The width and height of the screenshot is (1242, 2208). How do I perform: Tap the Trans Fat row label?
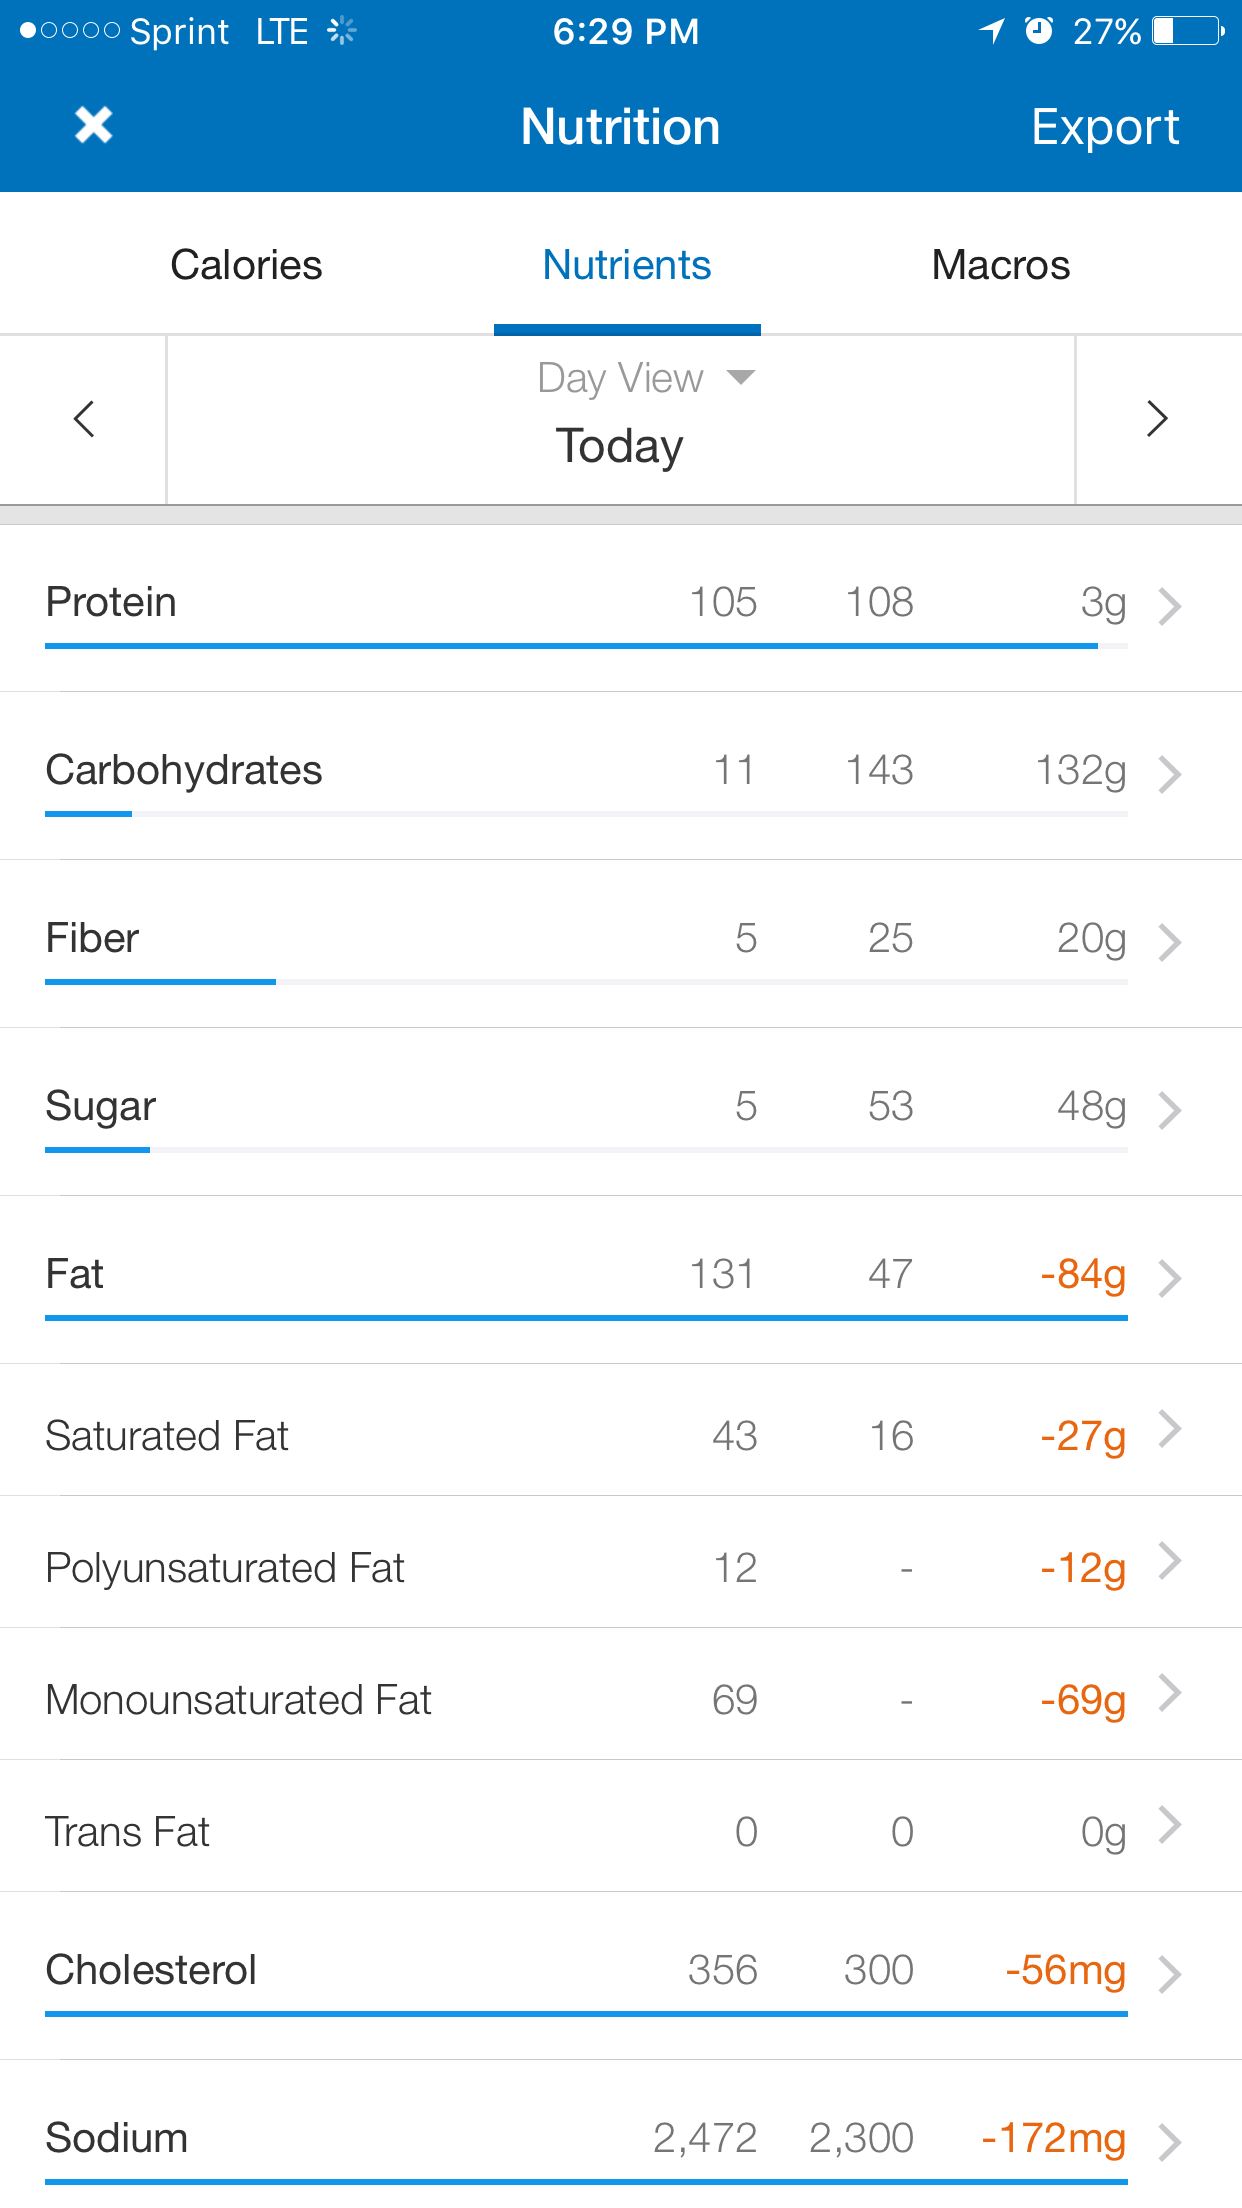pyautogui.click(x=128, y=1832)
